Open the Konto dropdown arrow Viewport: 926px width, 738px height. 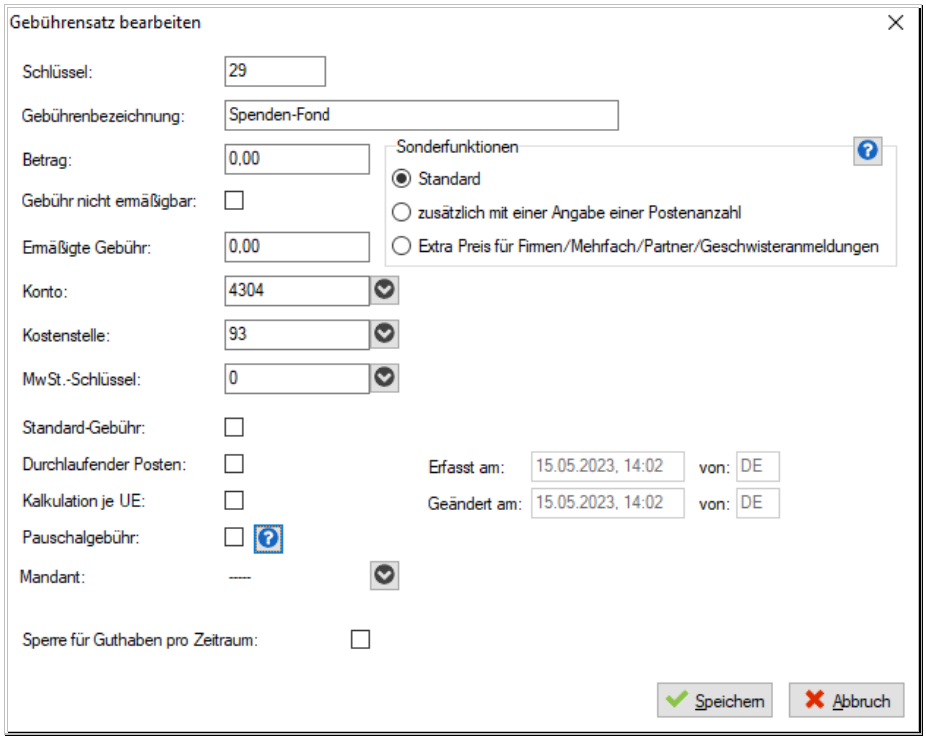384,290
